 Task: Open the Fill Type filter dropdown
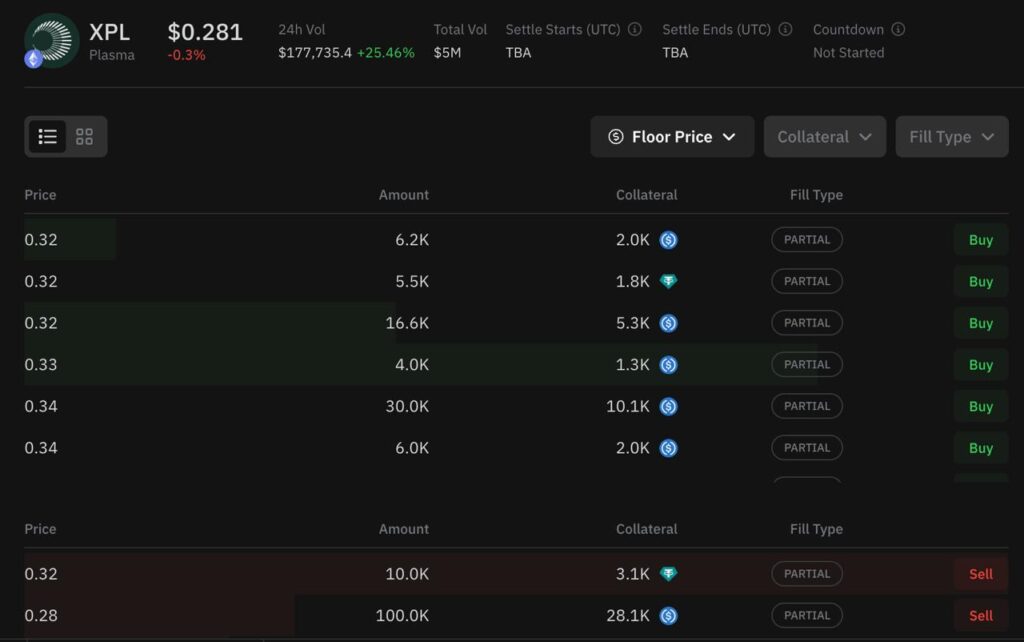[x=951, y=136]
